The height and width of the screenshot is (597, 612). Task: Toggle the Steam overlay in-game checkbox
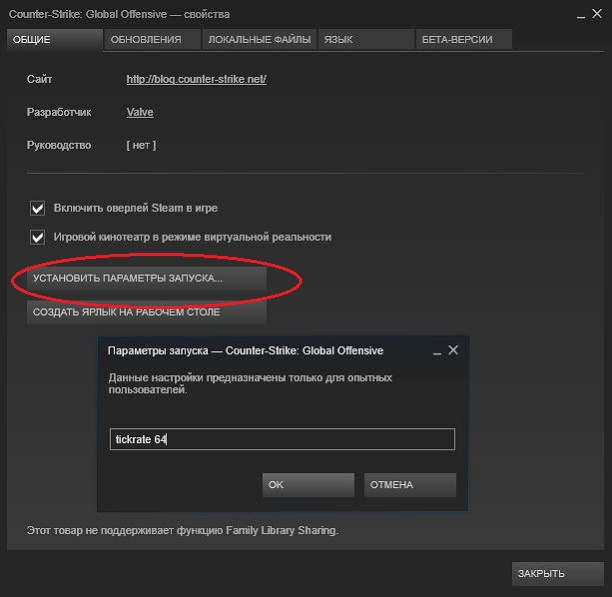37,208
